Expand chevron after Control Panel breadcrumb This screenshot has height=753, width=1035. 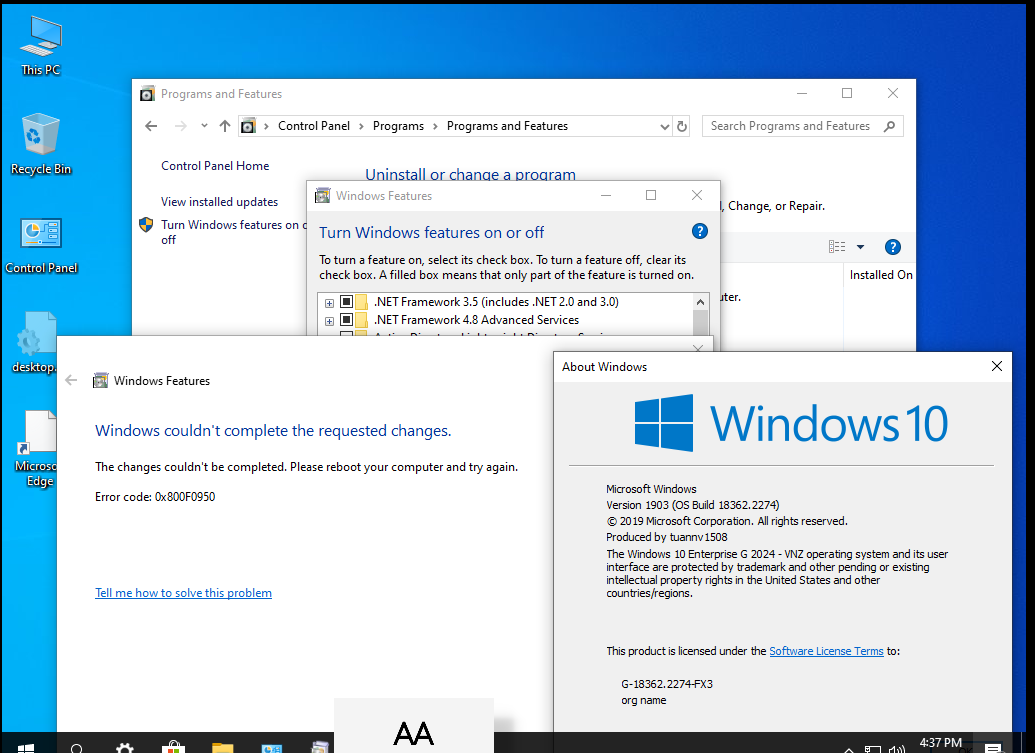(x=361, y=126)
